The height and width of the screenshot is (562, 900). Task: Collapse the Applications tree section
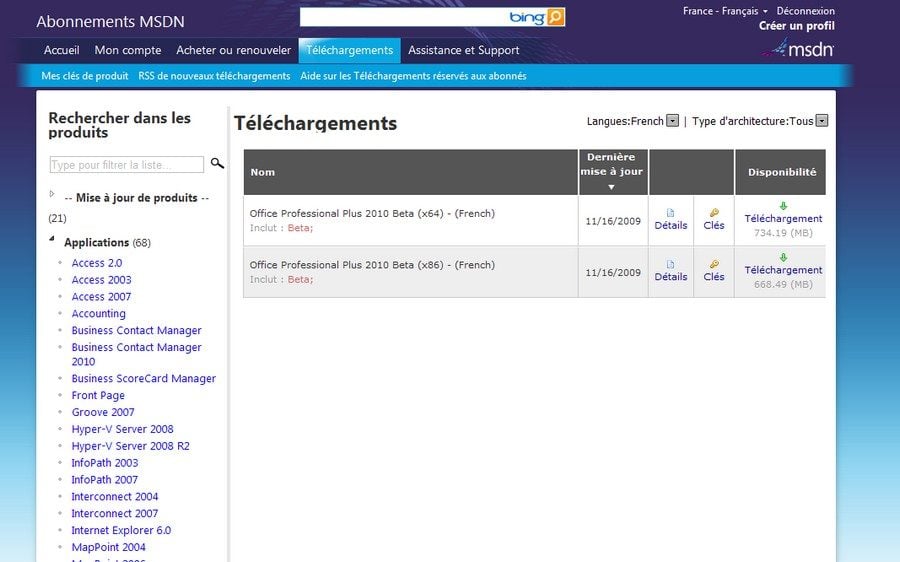[x=52, y=239]
